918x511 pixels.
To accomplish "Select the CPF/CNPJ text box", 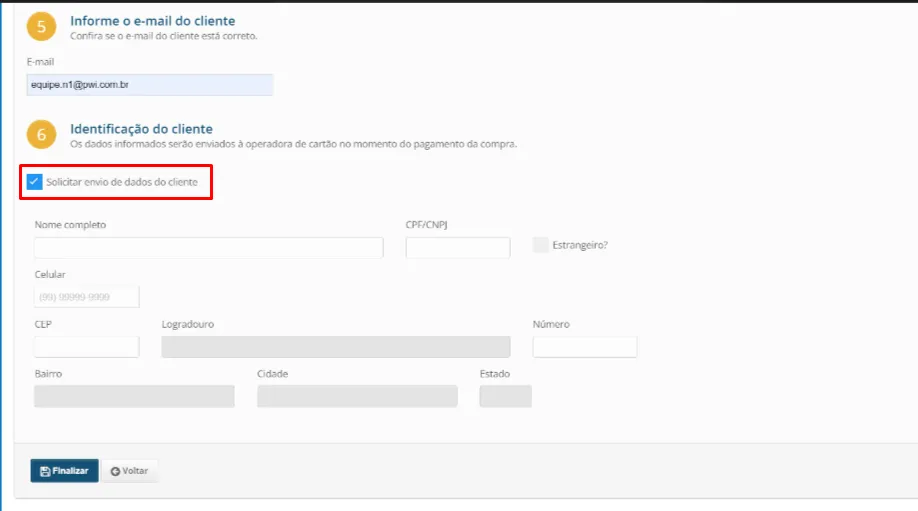I will pyautogui.click(x=457, y=248).
